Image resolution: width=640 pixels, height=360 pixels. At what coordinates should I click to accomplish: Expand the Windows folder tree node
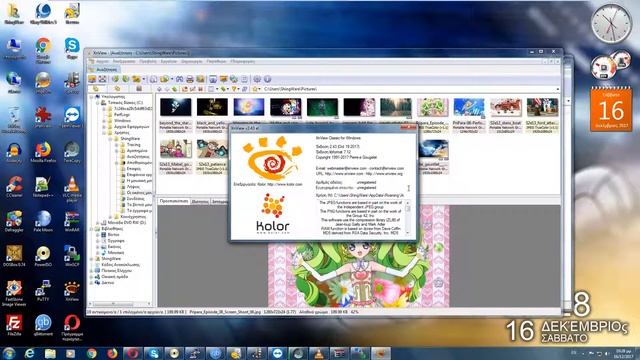104,121
